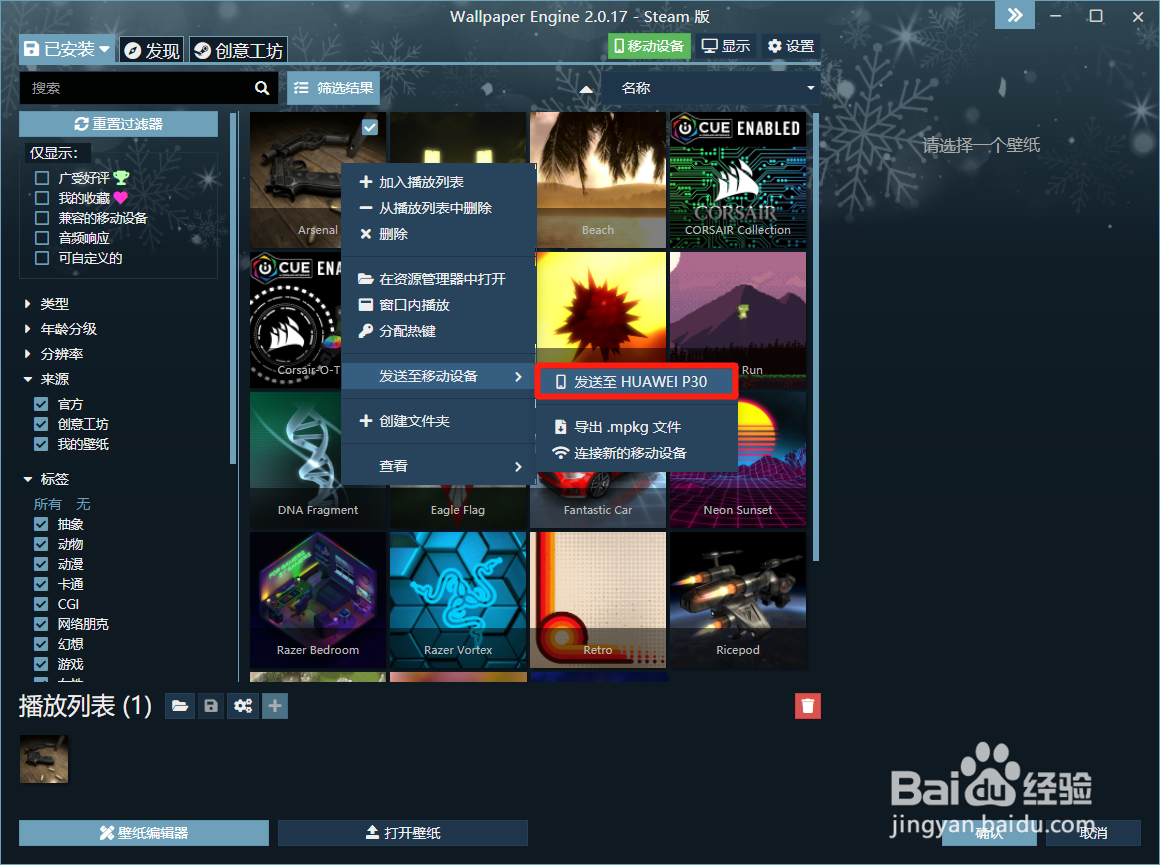Click the 重置过滤器 reset filters button
The width and height of the screenshot is (1160, 865).
coord(118,124)
